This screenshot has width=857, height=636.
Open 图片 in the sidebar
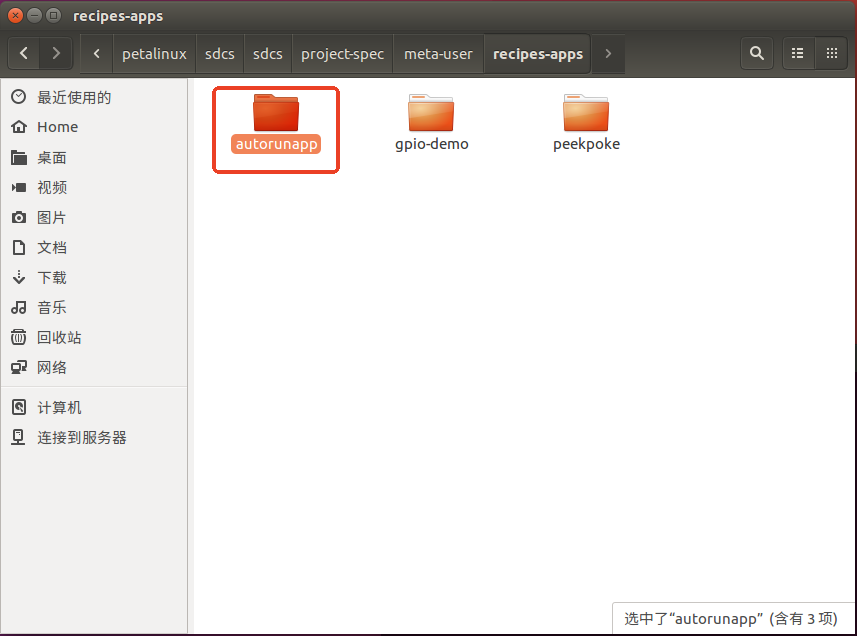tap(94, 217)
